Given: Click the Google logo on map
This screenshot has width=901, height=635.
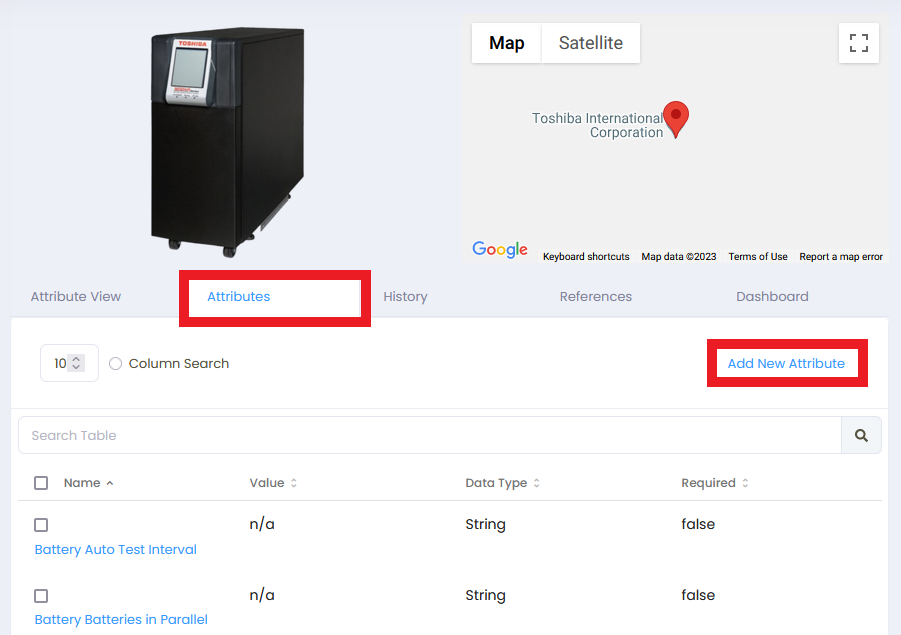Looking at the screenshot, I should (500, 250).
